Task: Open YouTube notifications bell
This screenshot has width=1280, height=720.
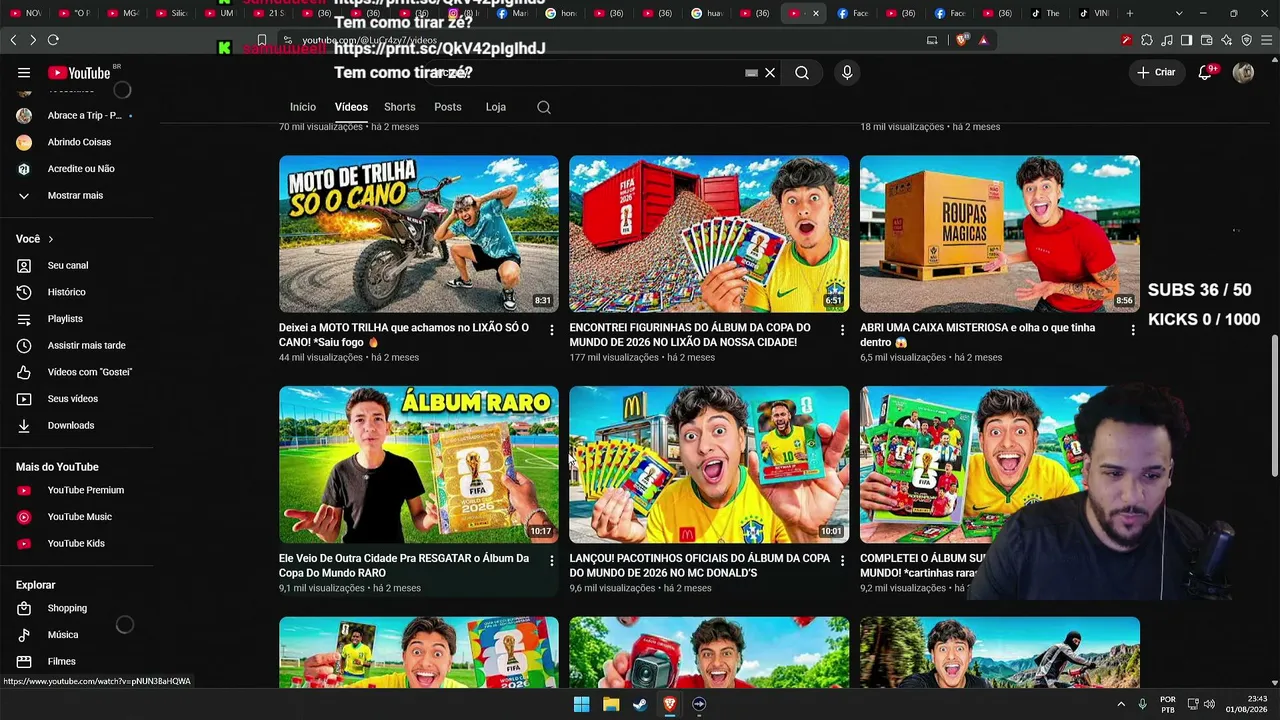Action: pyautogui.click(x=1205, y=73)
